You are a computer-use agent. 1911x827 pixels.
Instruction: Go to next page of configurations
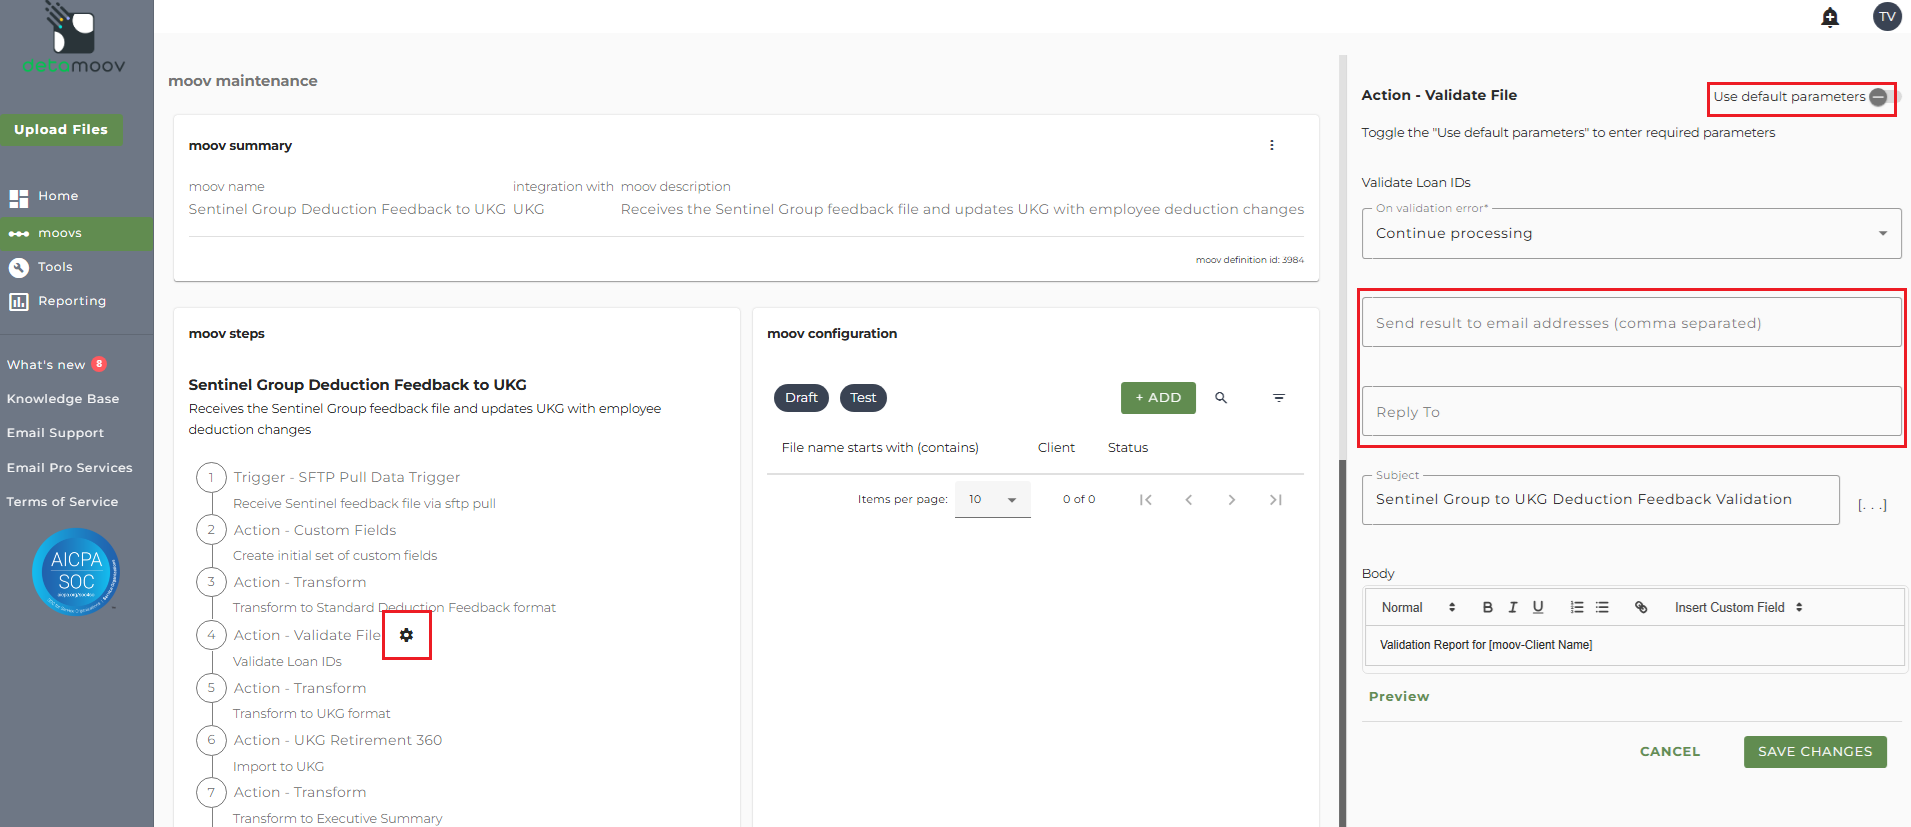click(1232, 500)
